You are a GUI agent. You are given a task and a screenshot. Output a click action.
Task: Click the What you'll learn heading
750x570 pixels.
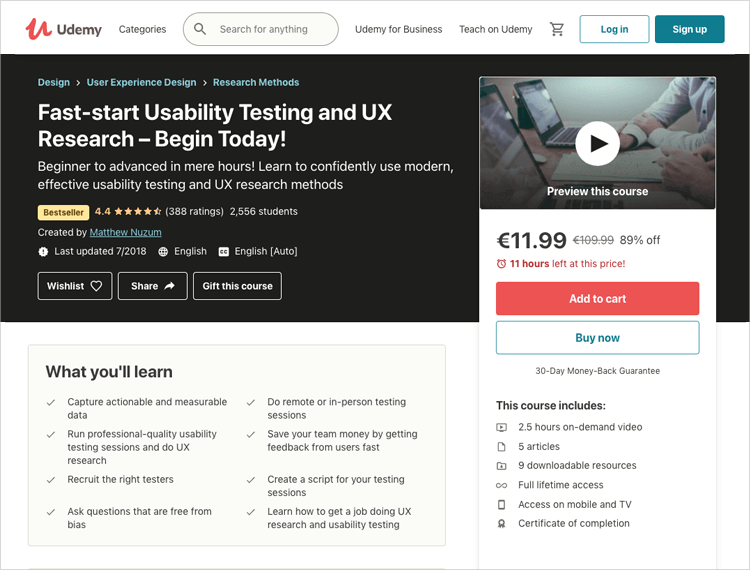coord(109,372)
